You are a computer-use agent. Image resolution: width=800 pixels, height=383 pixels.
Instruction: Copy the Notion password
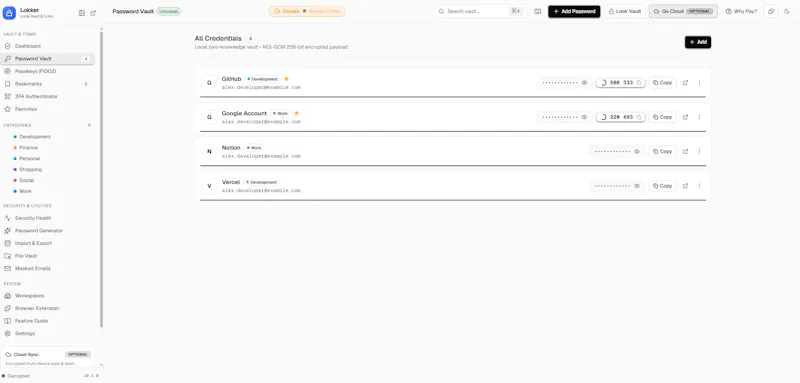click(663, 151)
